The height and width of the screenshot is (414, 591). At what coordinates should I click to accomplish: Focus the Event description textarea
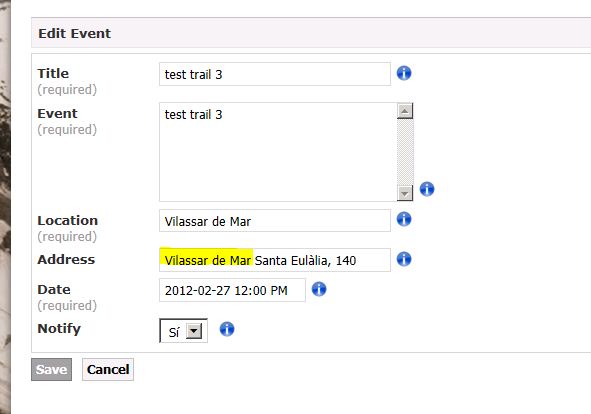pyautogui.click(x=278, y=152)
